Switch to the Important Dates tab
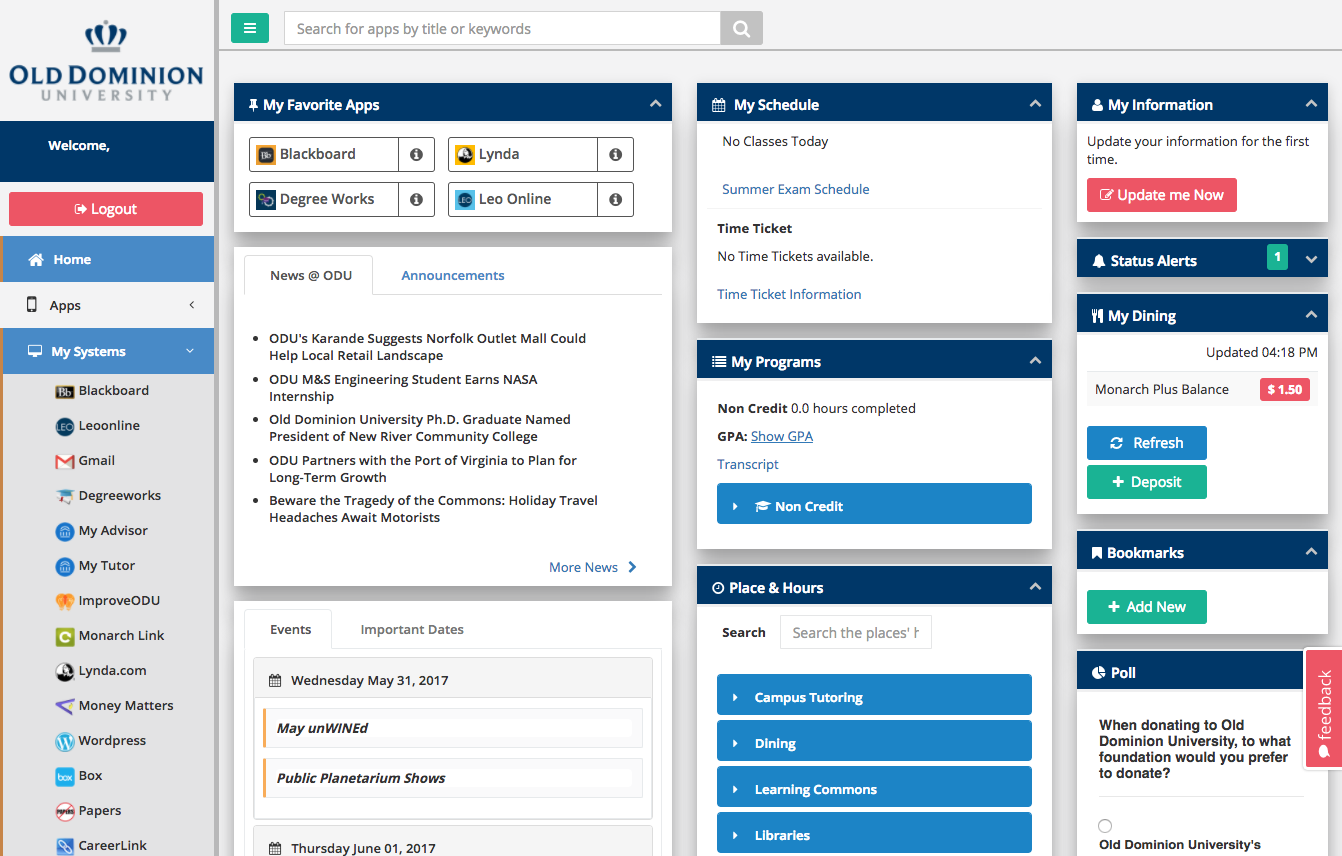1342x856 pixels. [x=412, y=630]
